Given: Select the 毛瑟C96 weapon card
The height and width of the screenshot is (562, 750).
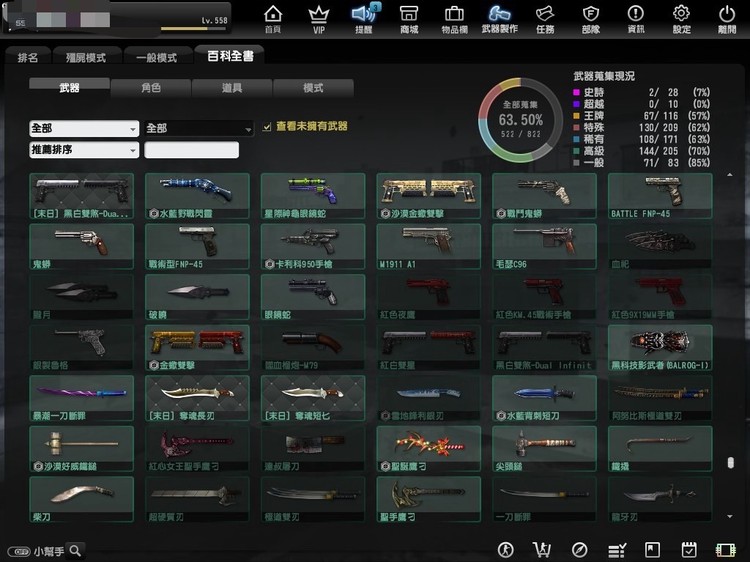Looking at the screenshot, I should 544,246.
